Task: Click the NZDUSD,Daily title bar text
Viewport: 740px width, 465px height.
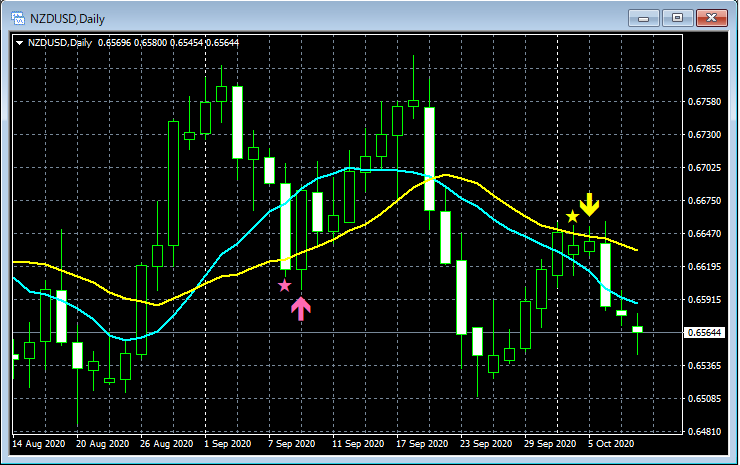Action: (x=67, y=19)
